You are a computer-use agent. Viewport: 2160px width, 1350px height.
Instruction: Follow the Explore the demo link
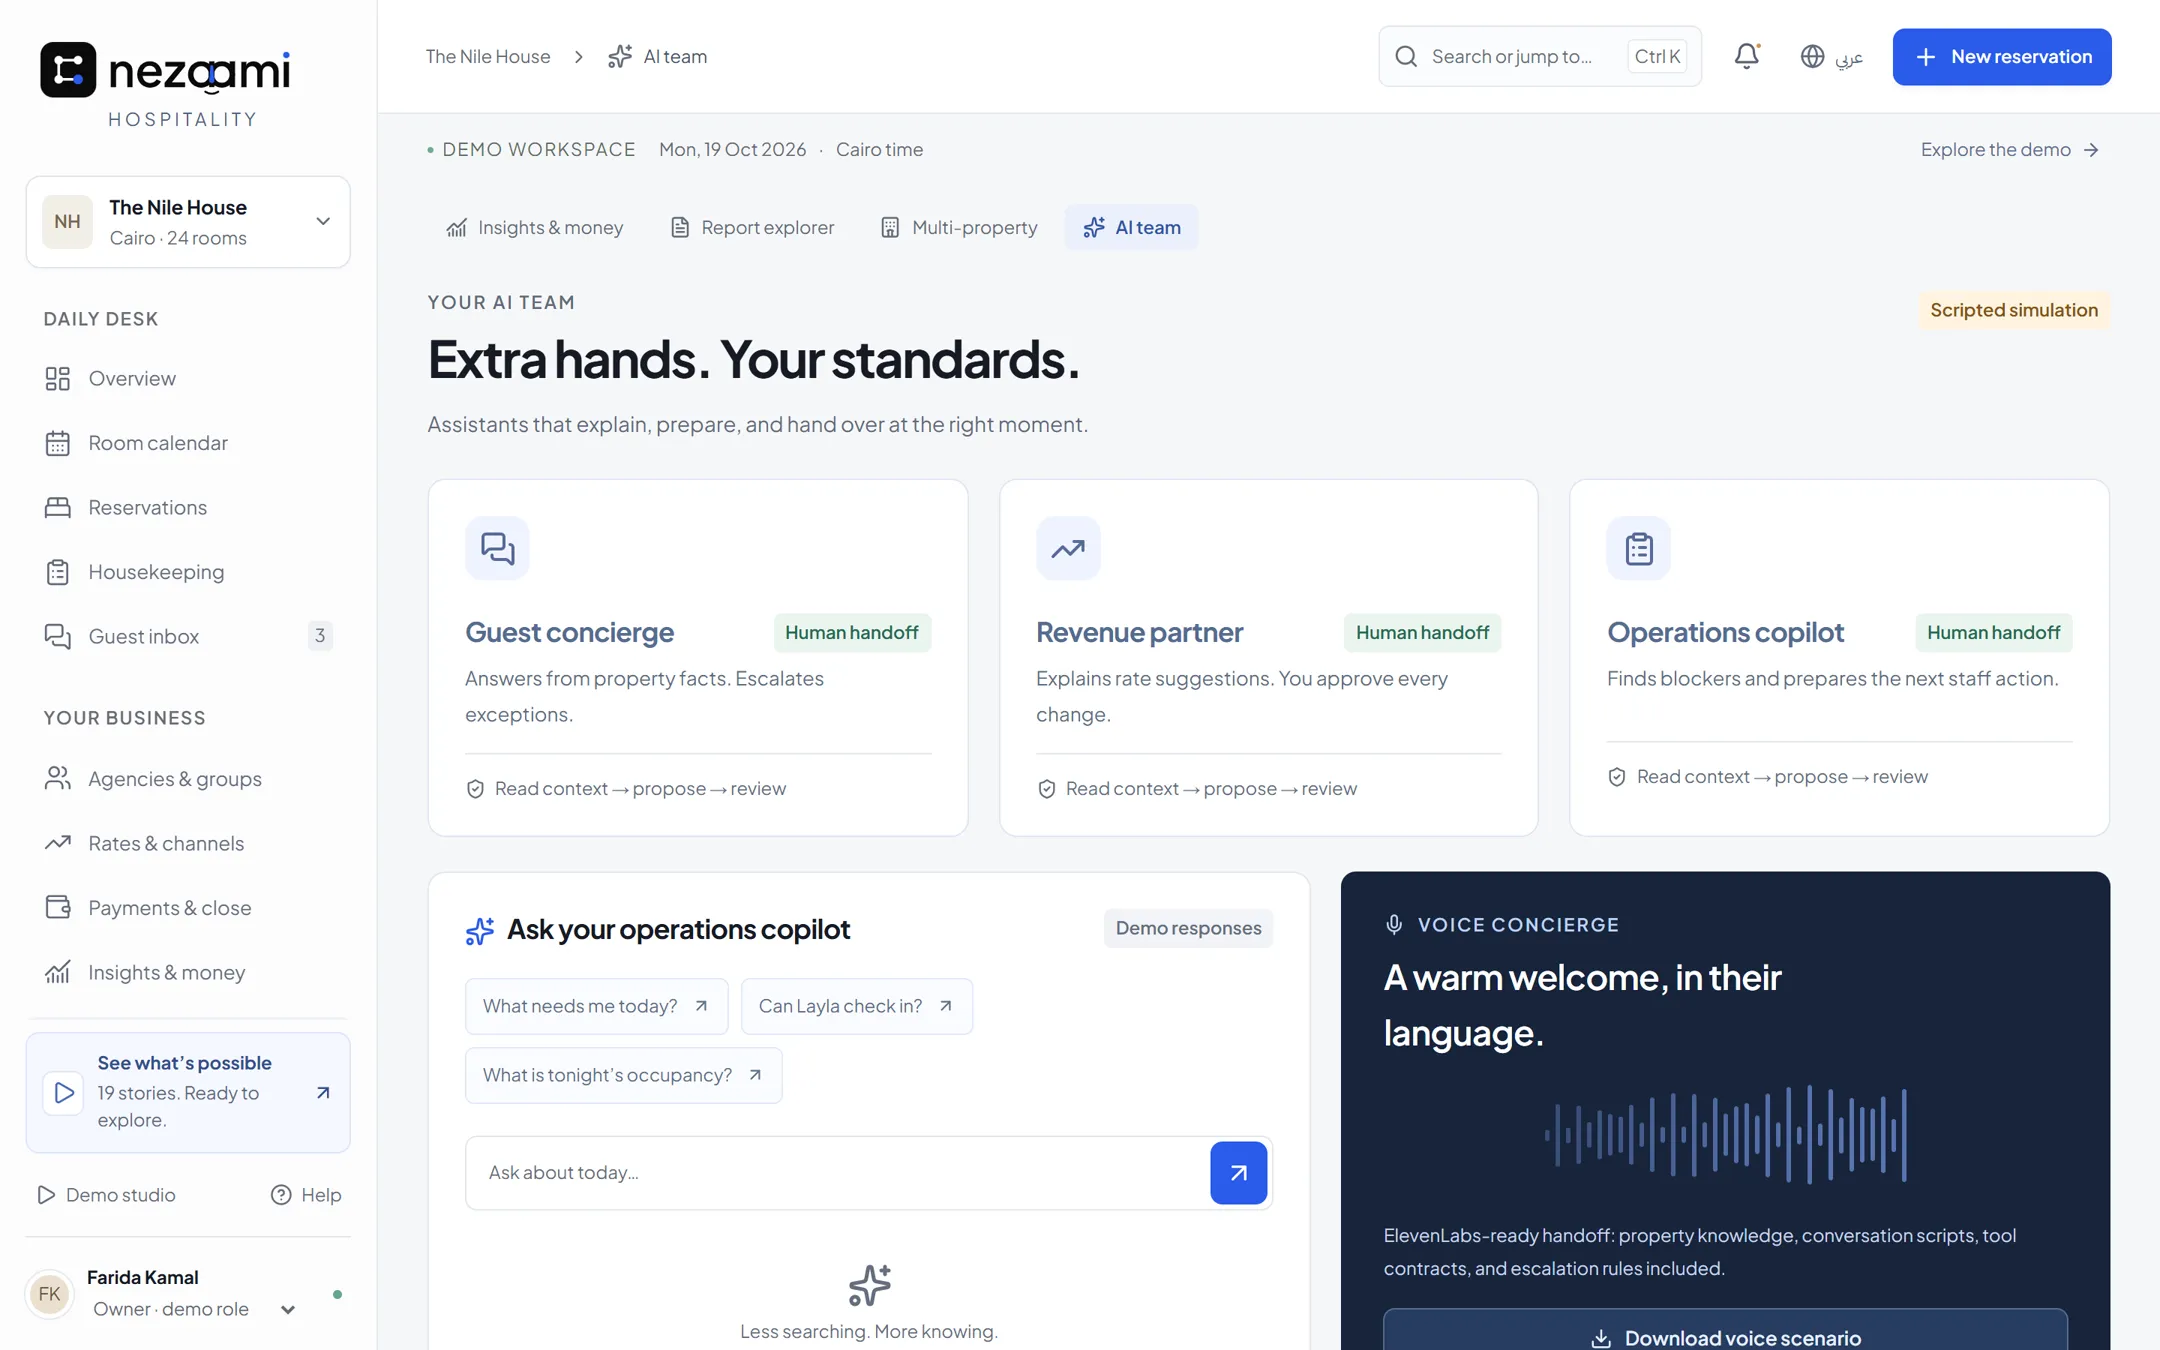pos(2010,150)
